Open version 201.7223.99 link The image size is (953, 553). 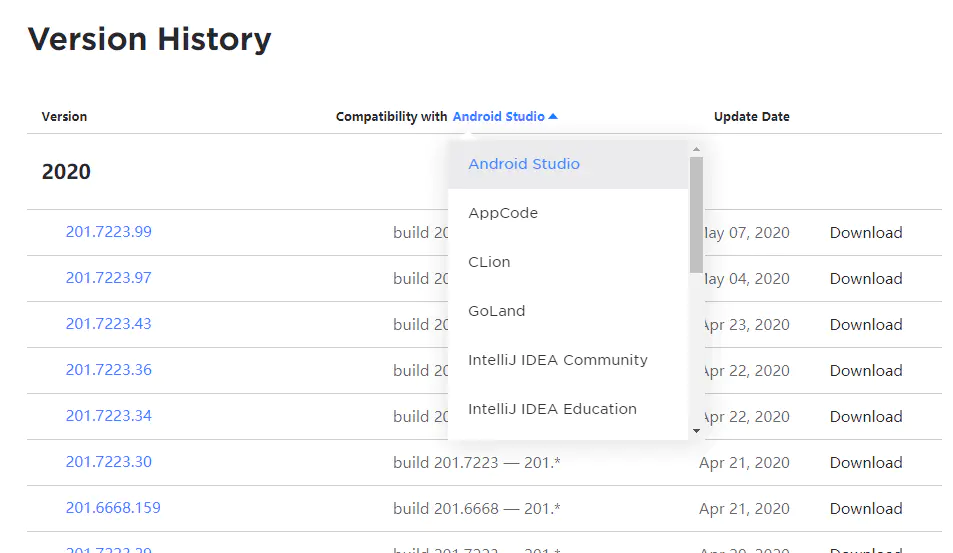pyautogui.click(x=109, y=232)
